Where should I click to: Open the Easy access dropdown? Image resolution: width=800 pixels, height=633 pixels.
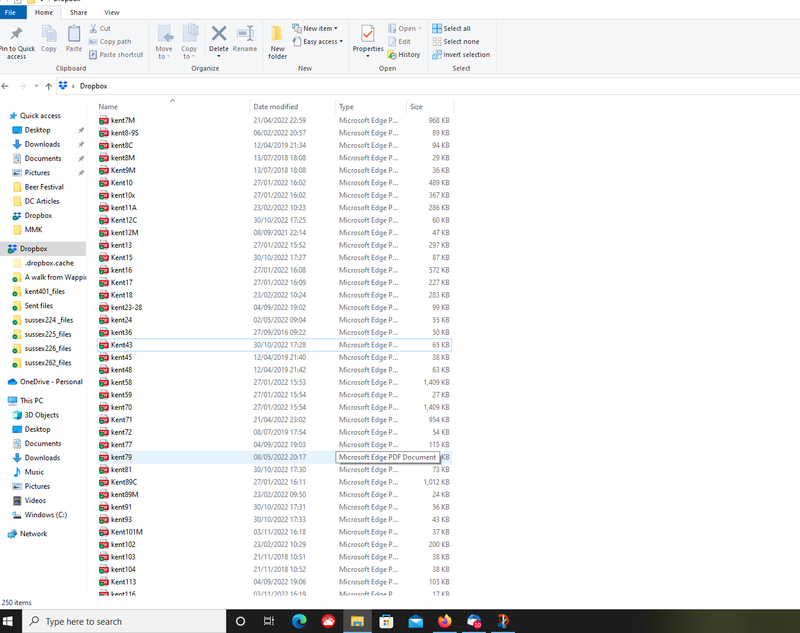point(317,41)
